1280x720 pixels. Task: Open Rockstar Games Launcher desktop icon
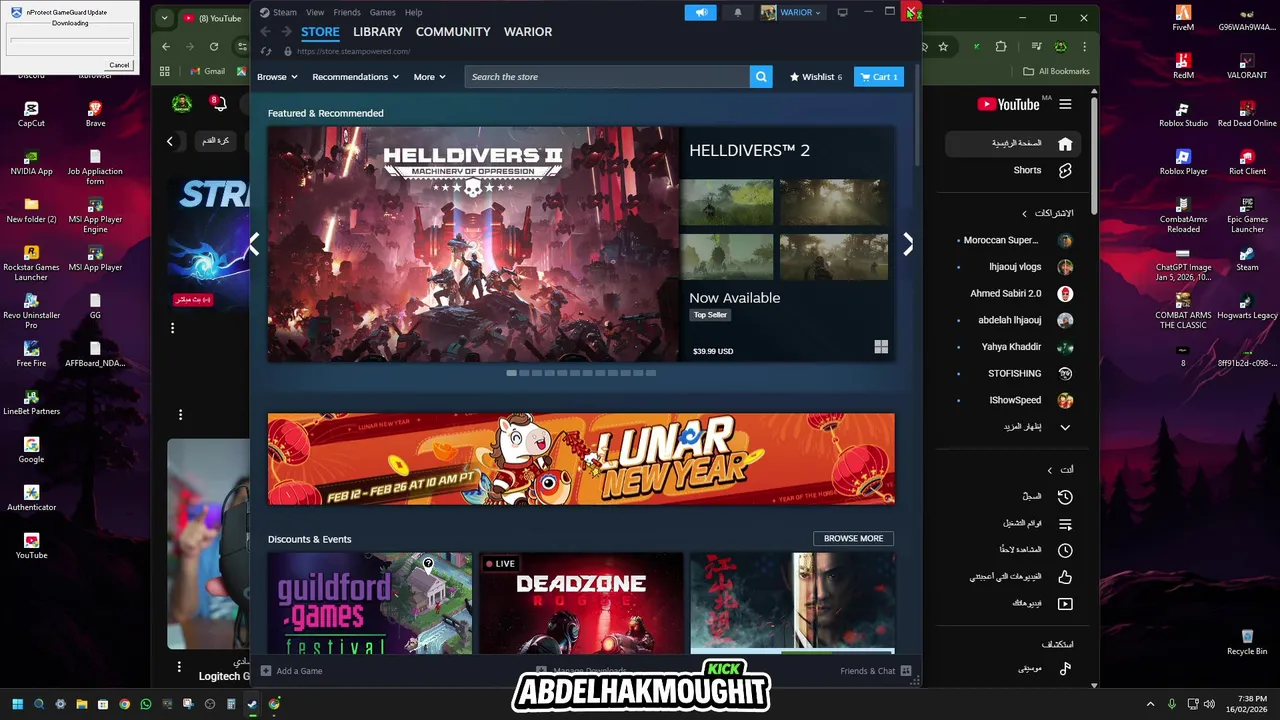pos(31,262)
